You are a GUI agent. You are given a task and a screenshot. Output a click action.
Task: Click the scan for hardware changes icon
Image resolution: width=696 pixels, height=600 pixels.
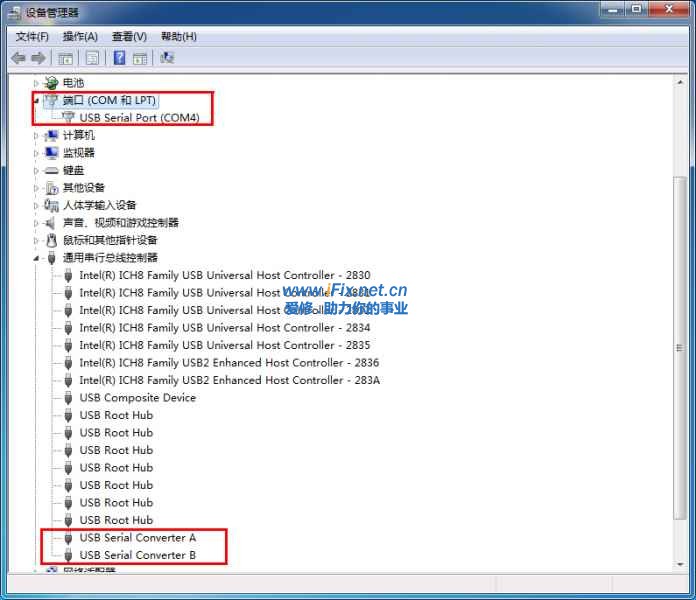coord(166,58)
